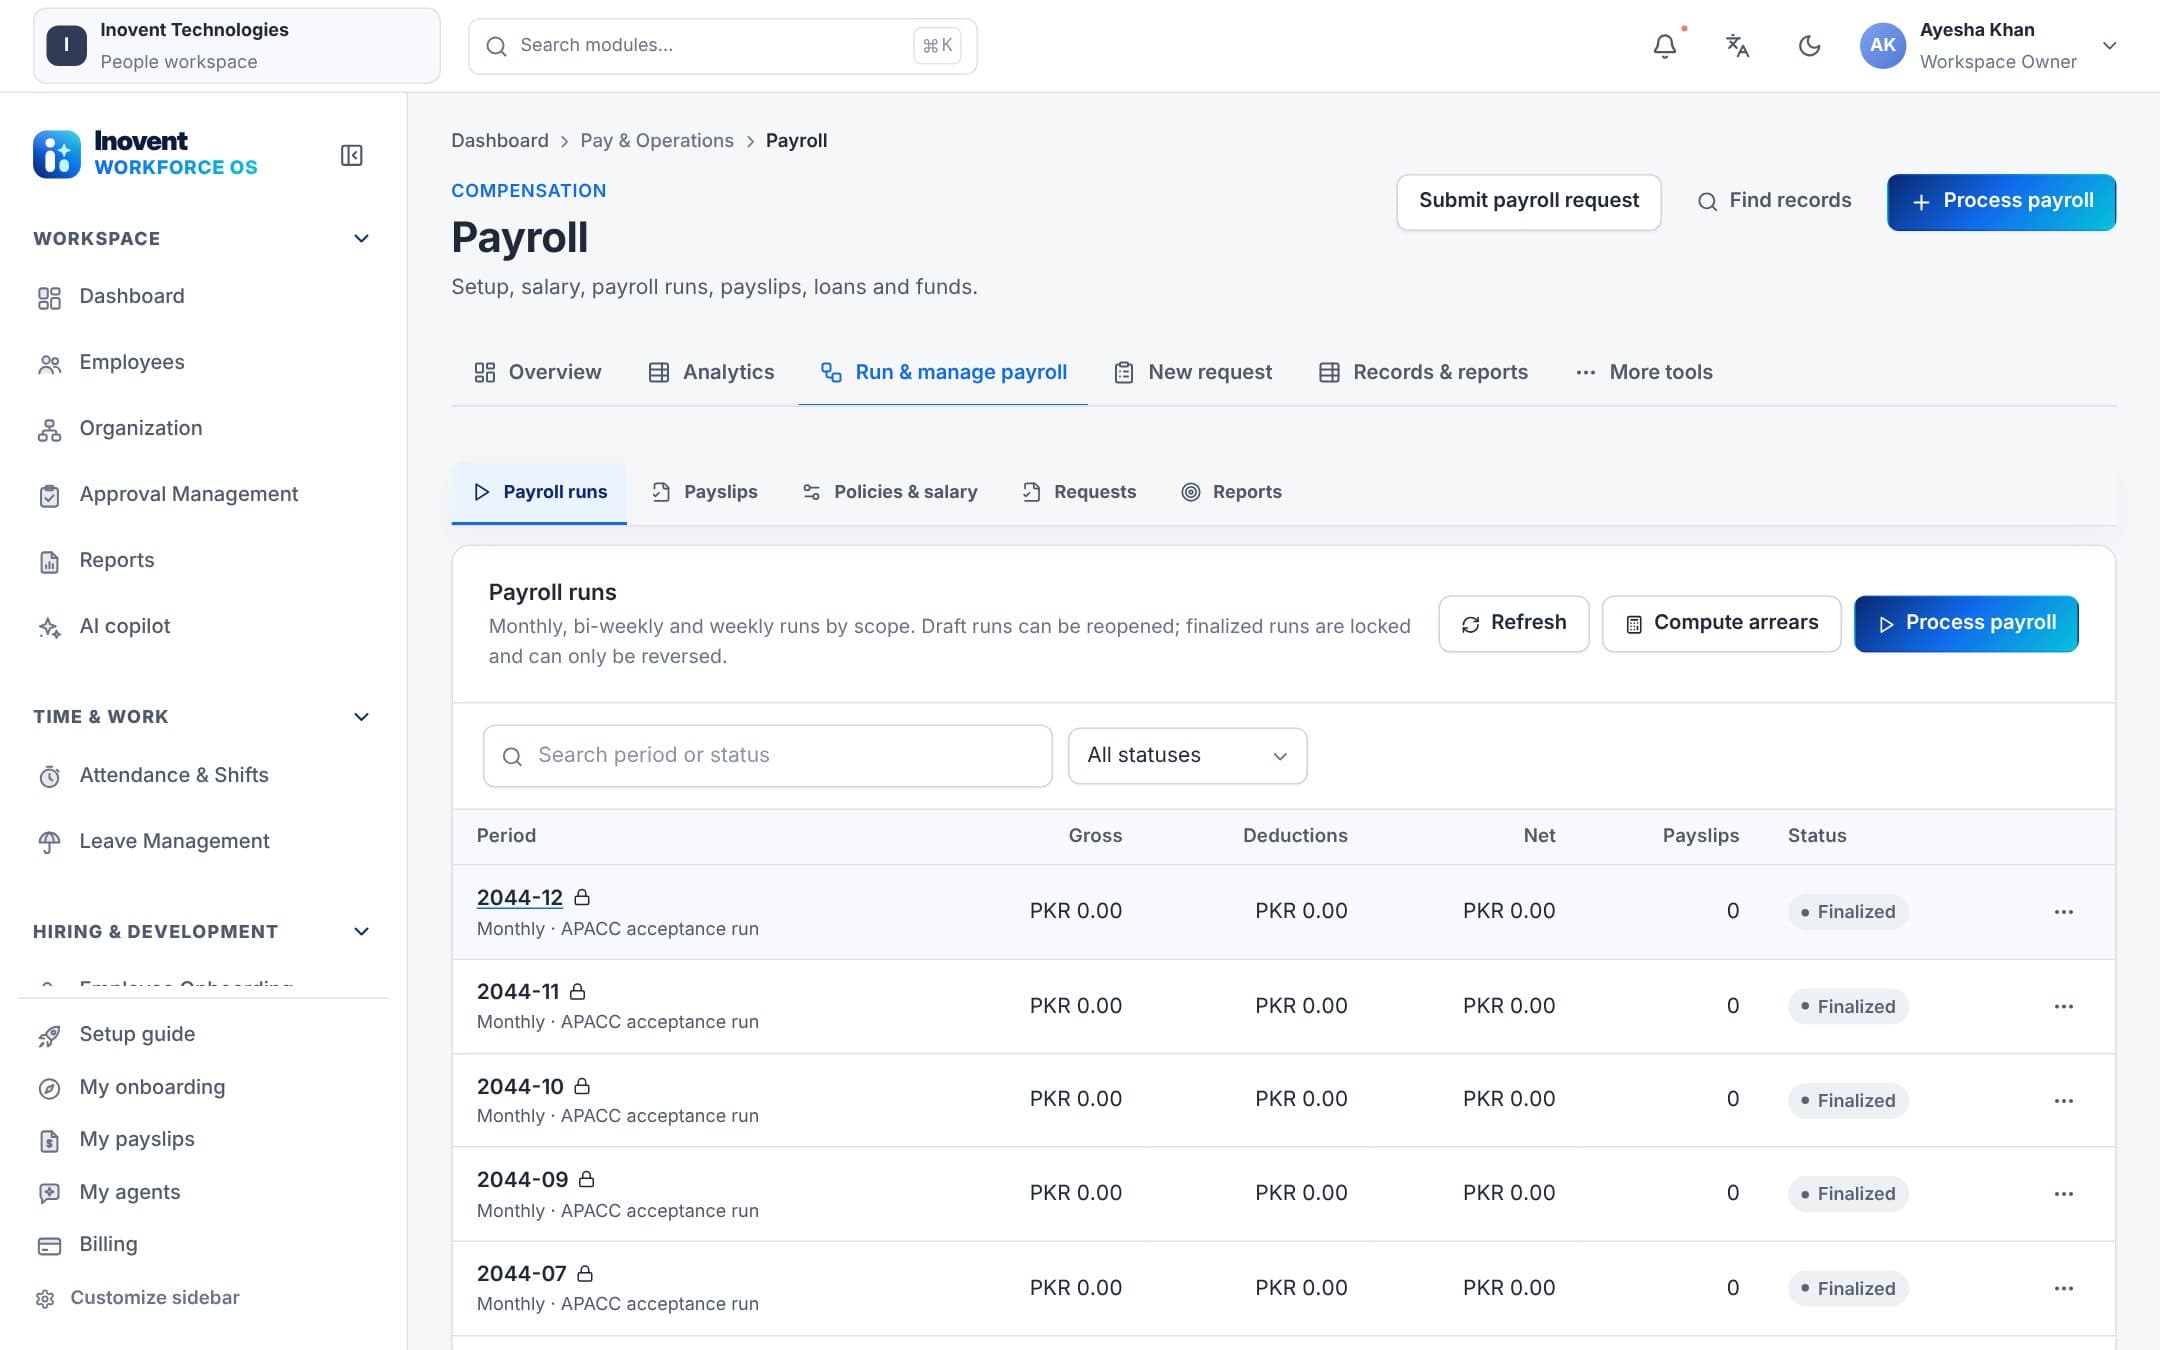Open the All statuses dropdown
Image resolution: width=2160 pixels, height=1350 pixels.
click(1187, 756)
